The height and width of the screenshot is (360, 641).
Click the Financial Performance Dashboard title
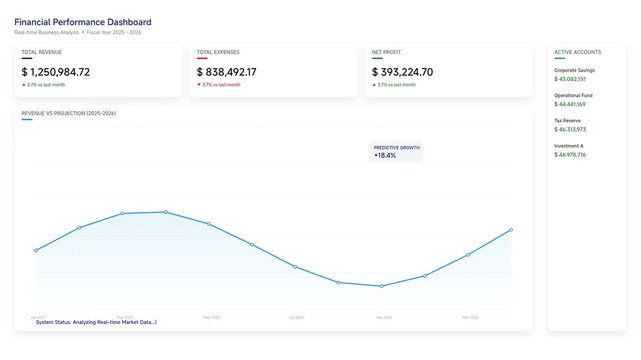point(83,22)
